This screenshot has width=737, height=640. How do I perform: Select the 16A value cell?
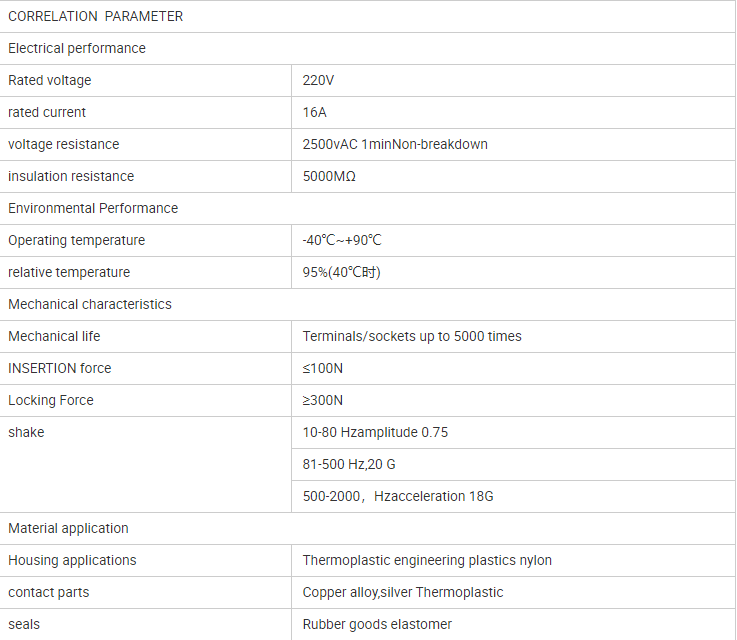(x=513, y=112)
